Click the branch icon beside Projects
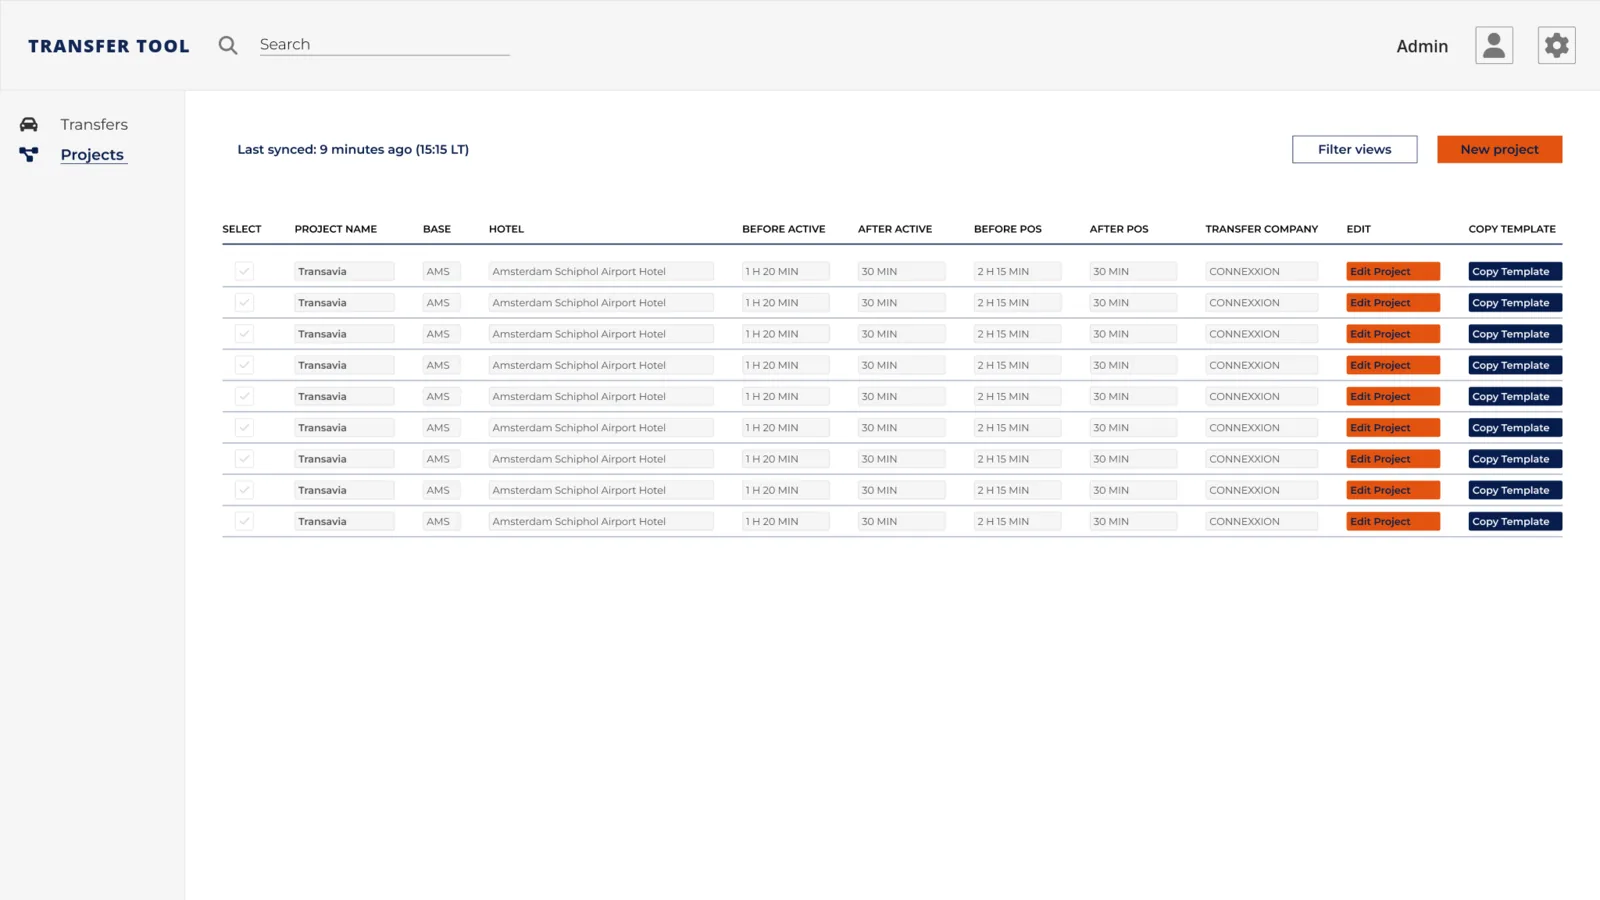This screenshot has width=1600, height=900. (29, 154)
